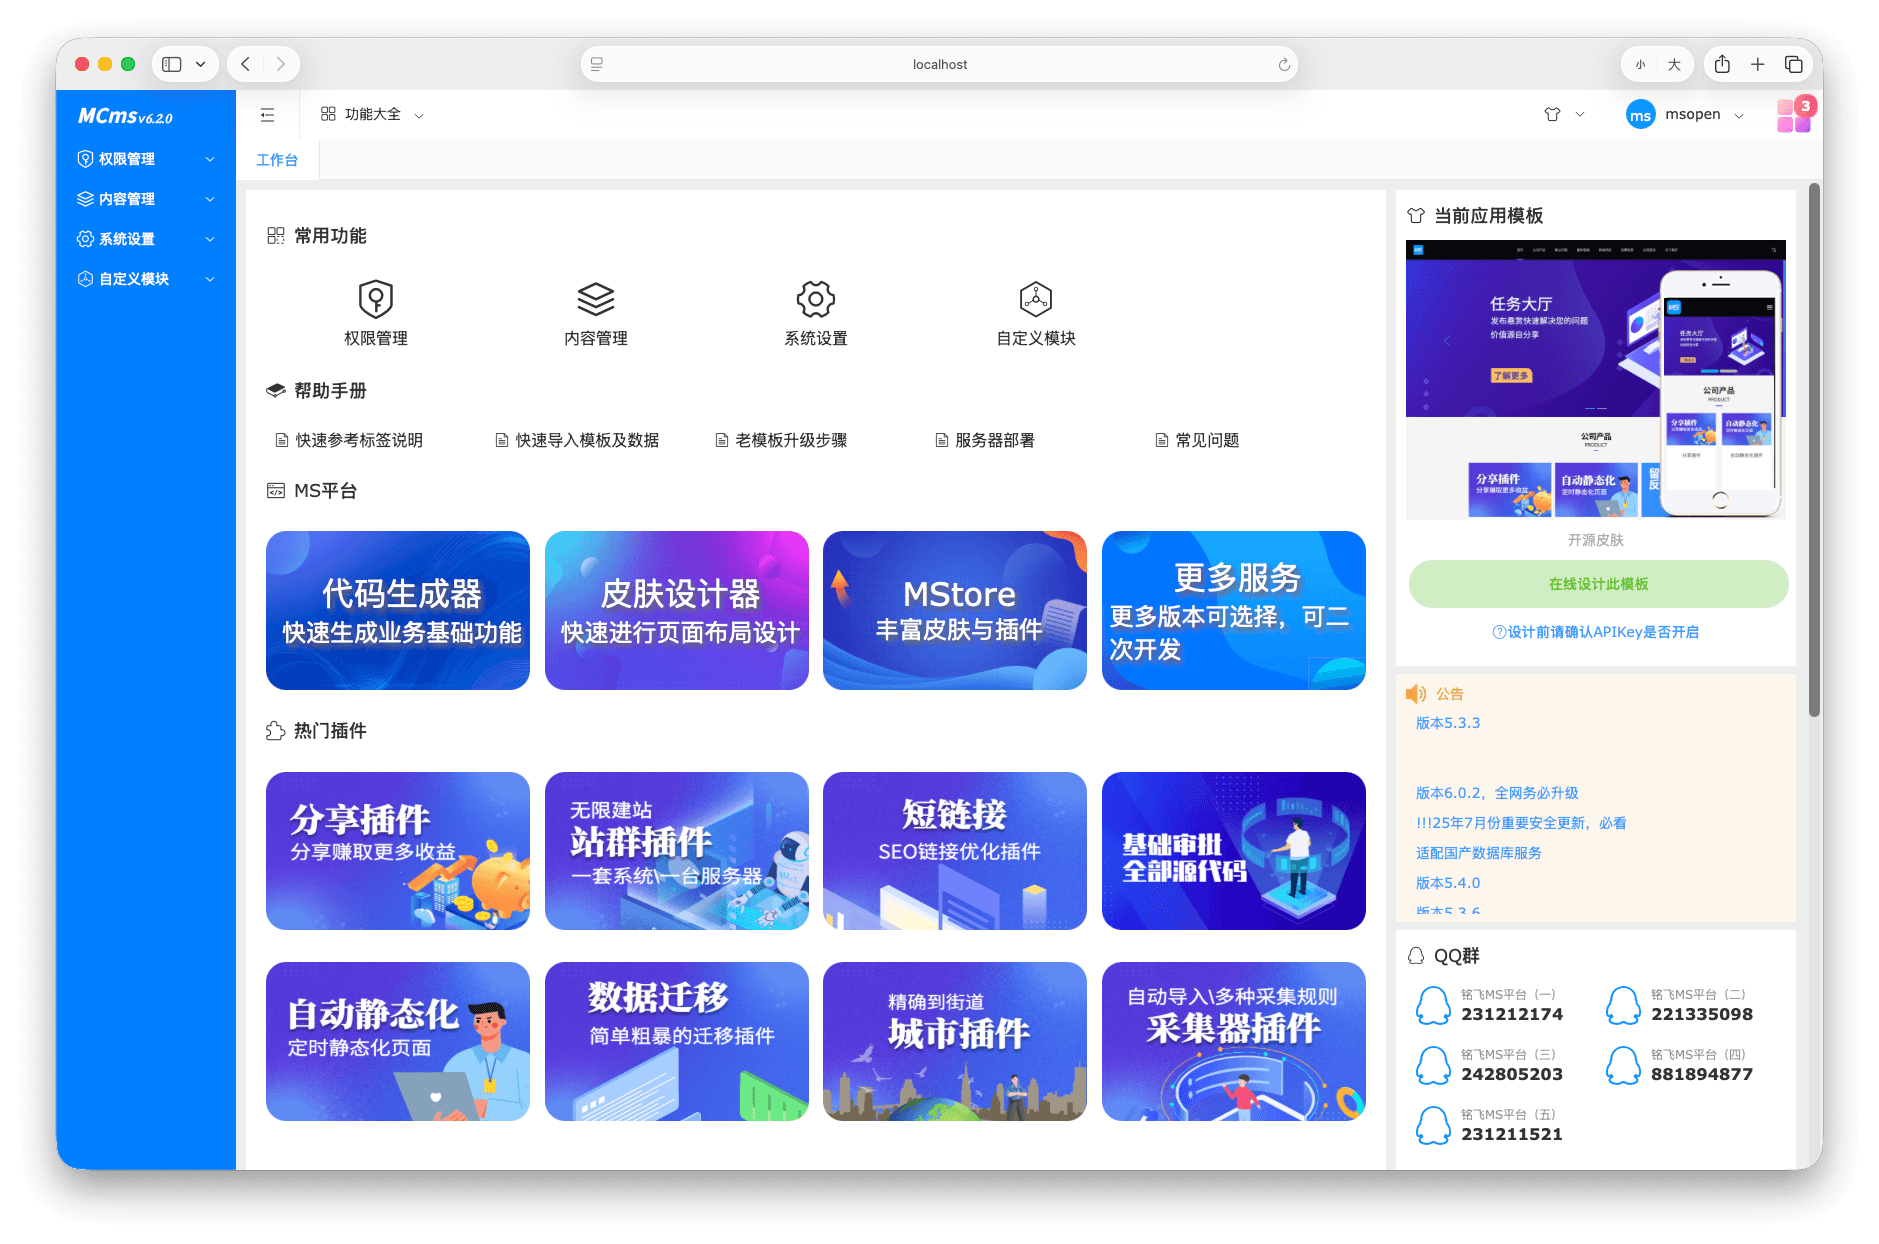Viewport: 1879px width, 1244px height.
Task: Open the 系统设置 gear icon shortcut
Action: point(816,299)
